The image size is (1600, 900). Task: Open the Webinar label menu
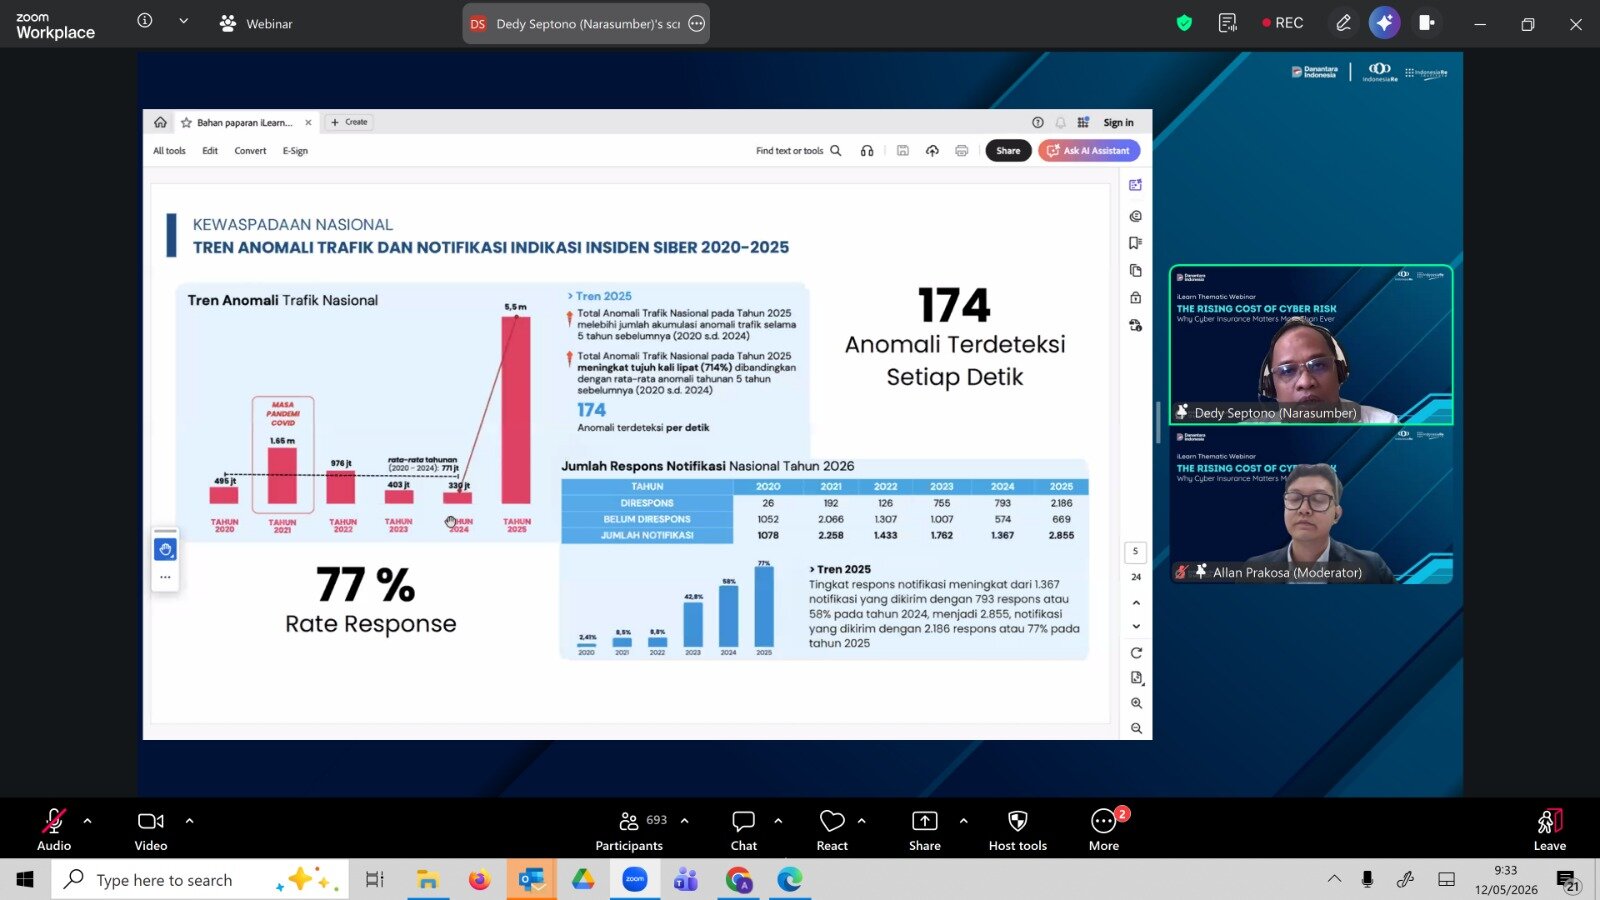257,24
